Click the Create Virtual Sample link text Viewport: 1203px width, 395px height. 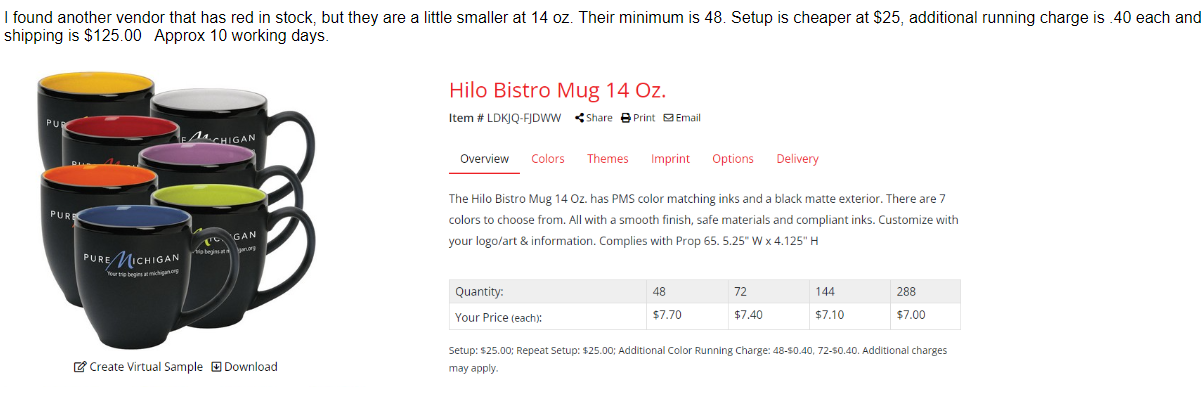pos(146,367)
